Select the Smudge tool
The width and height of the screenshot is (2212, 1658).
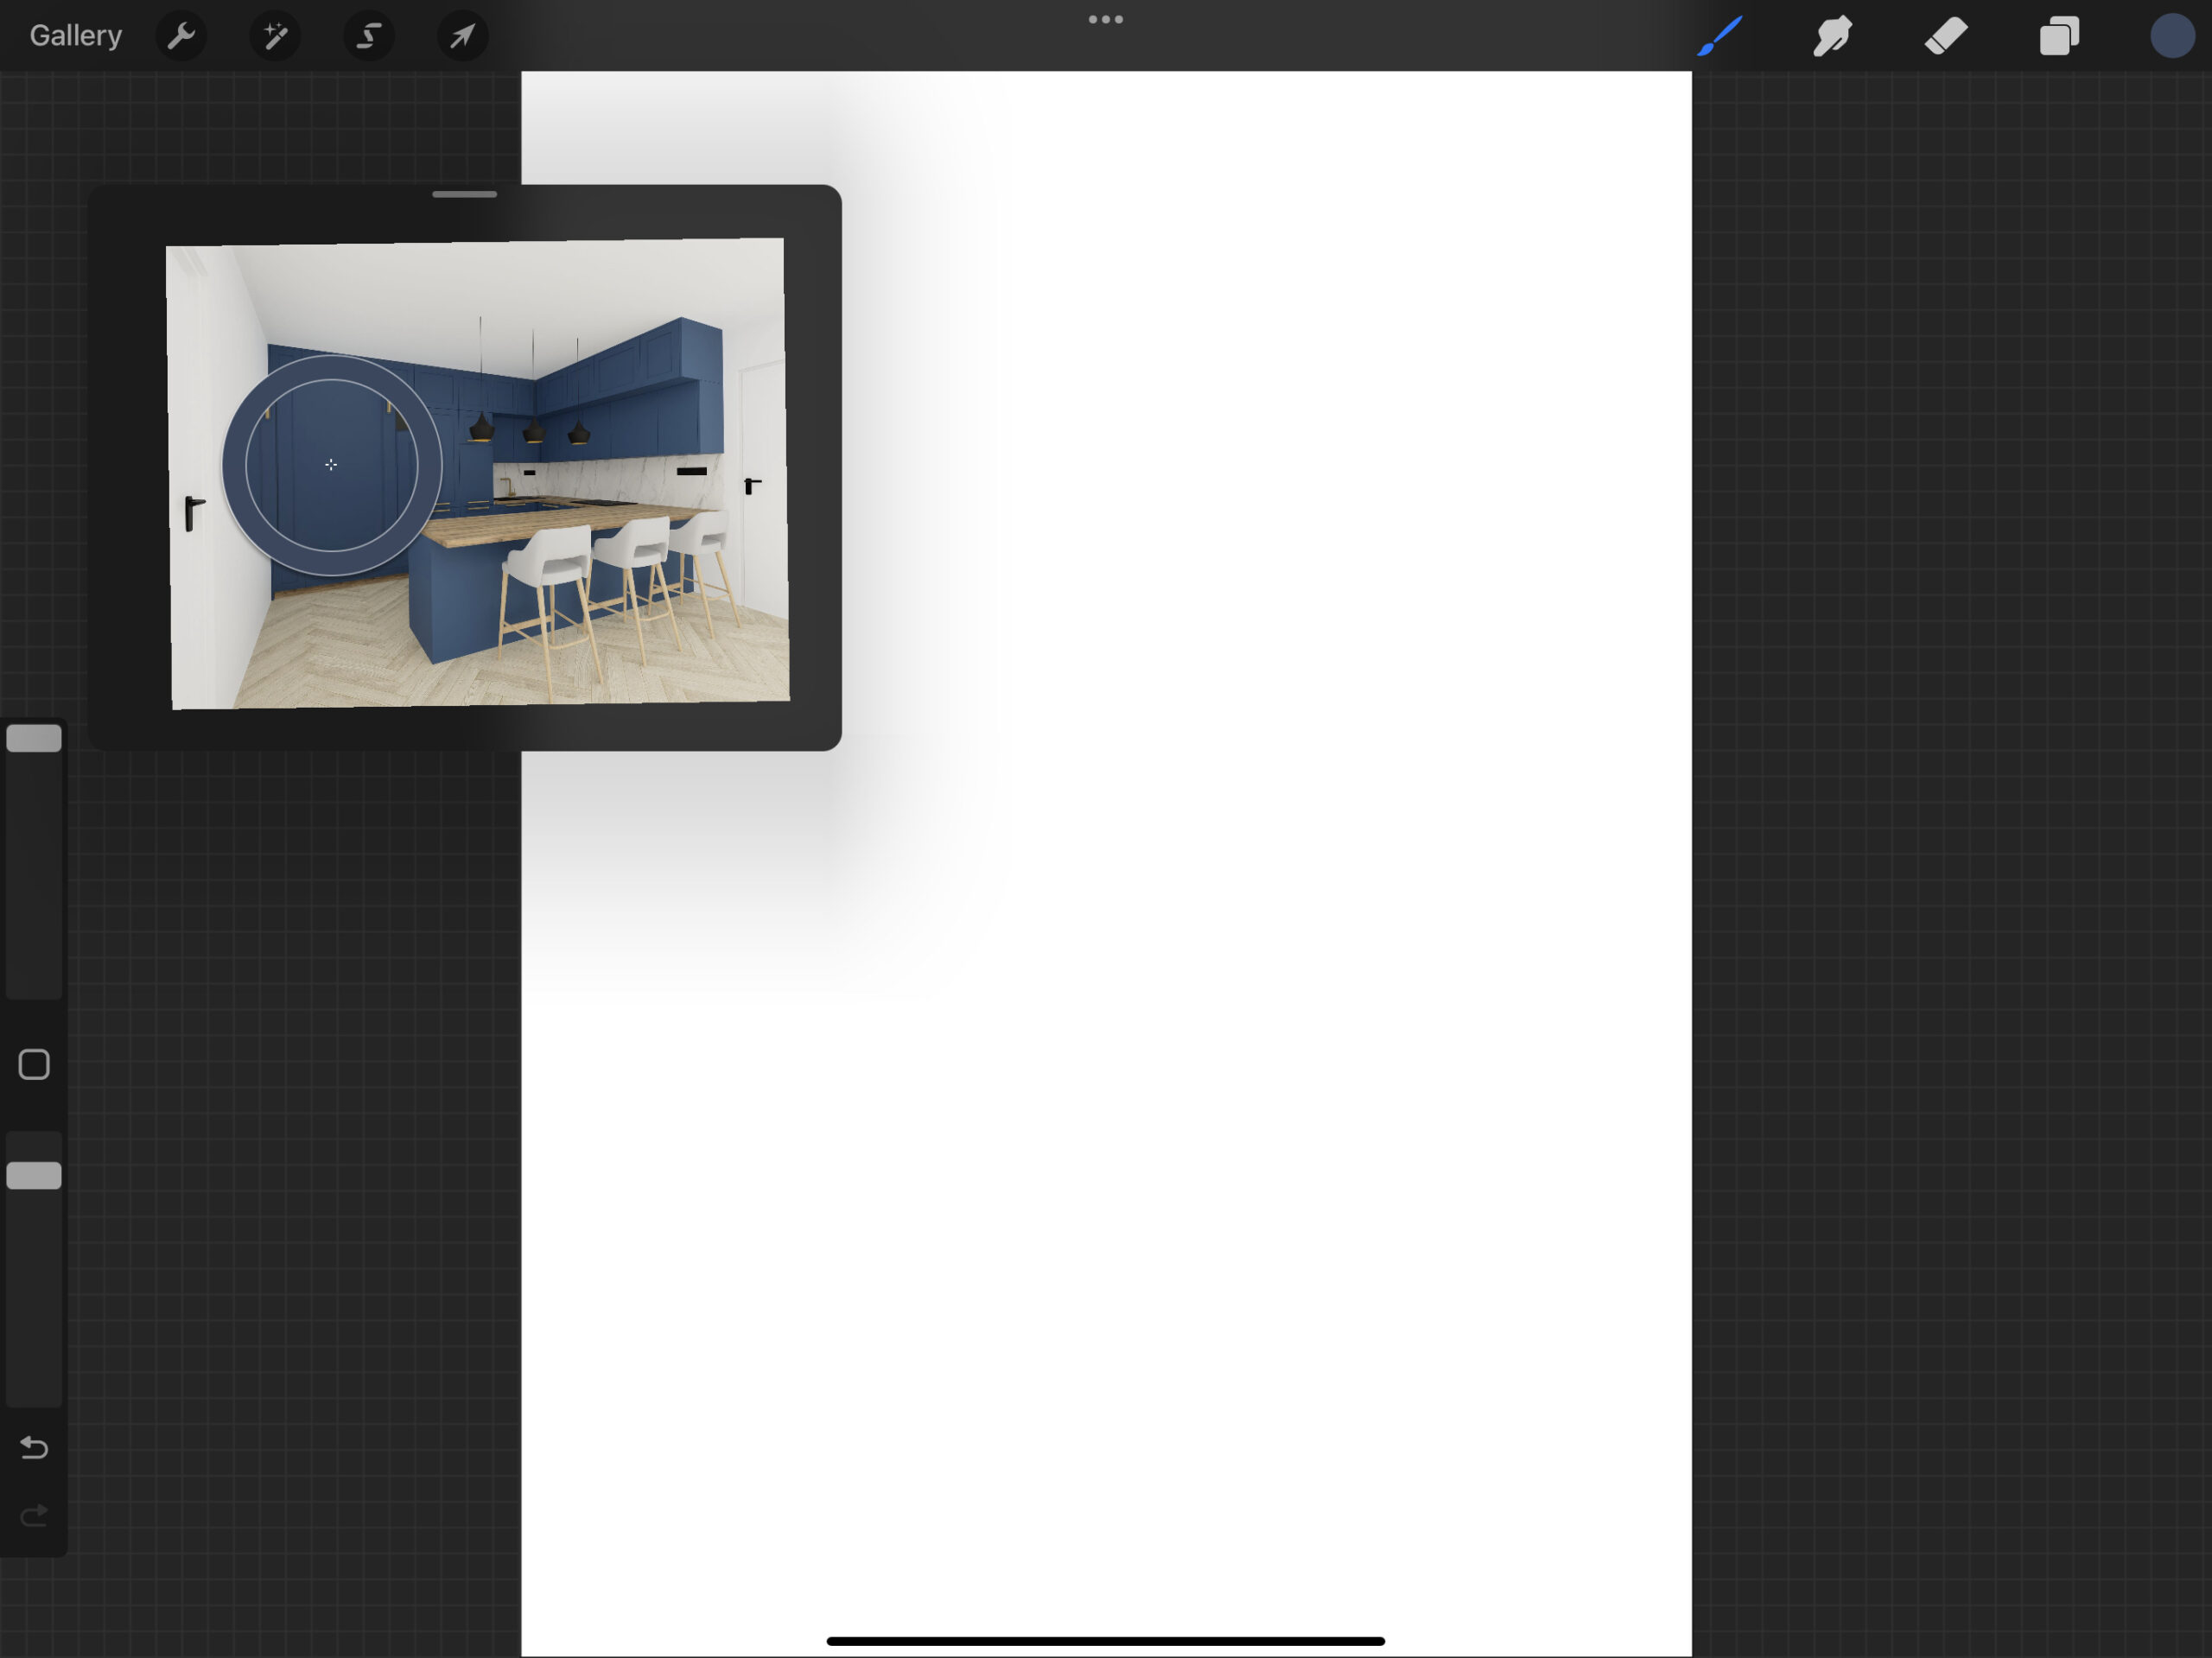pyautogui.click(x=1833, y=37)
